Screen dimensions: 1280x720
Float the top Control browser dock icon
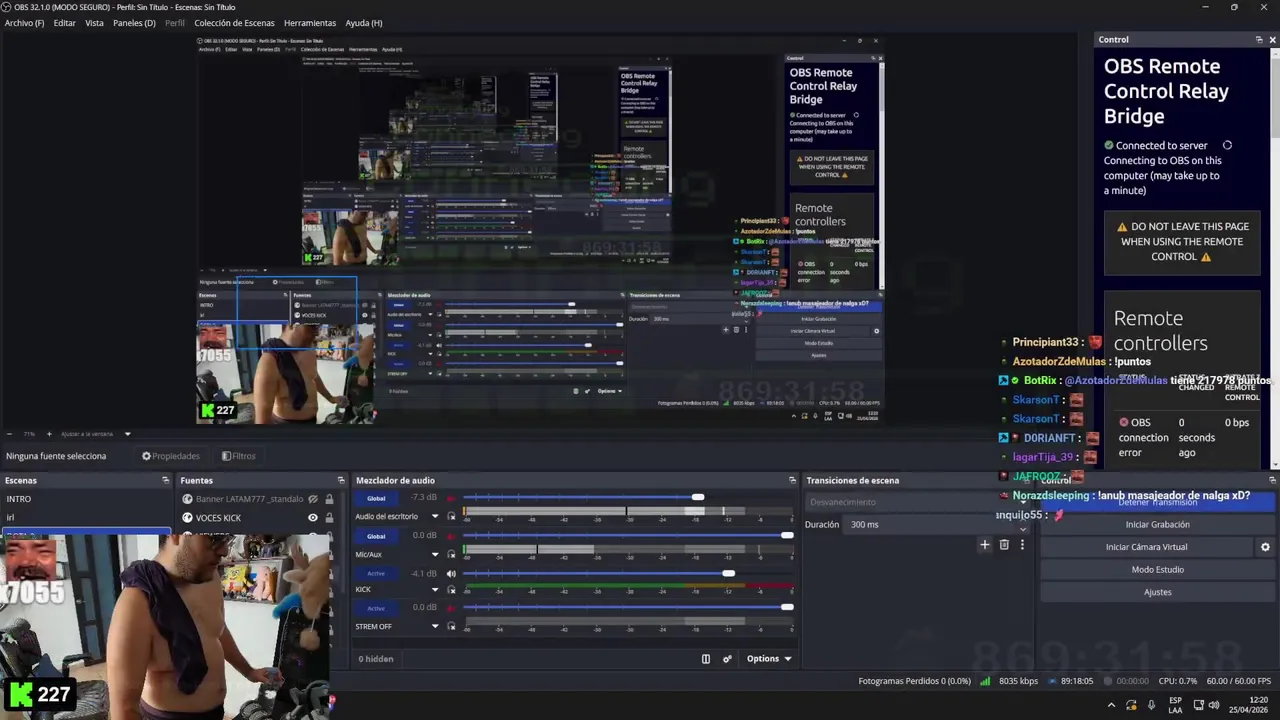[x=1259, y=39]
